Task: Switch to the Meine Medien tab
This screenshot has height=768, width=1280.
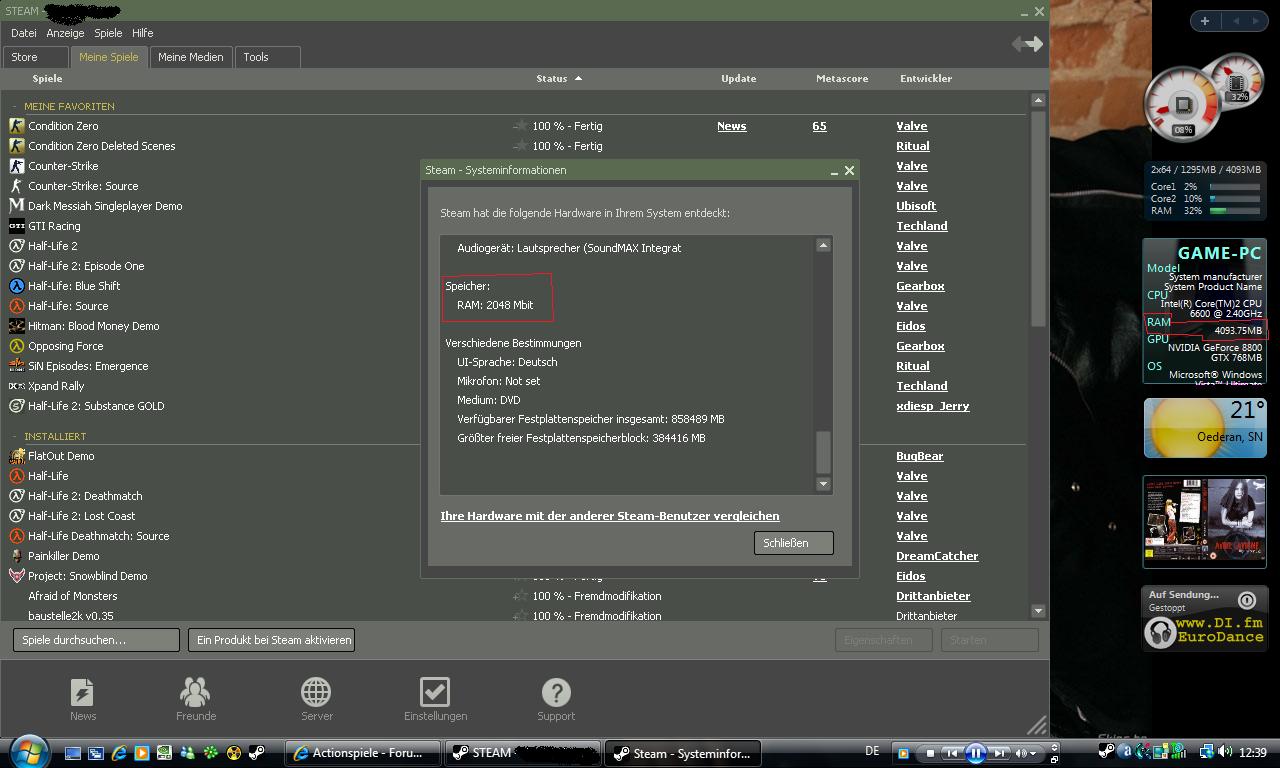Action: click(x=190, y=57)
